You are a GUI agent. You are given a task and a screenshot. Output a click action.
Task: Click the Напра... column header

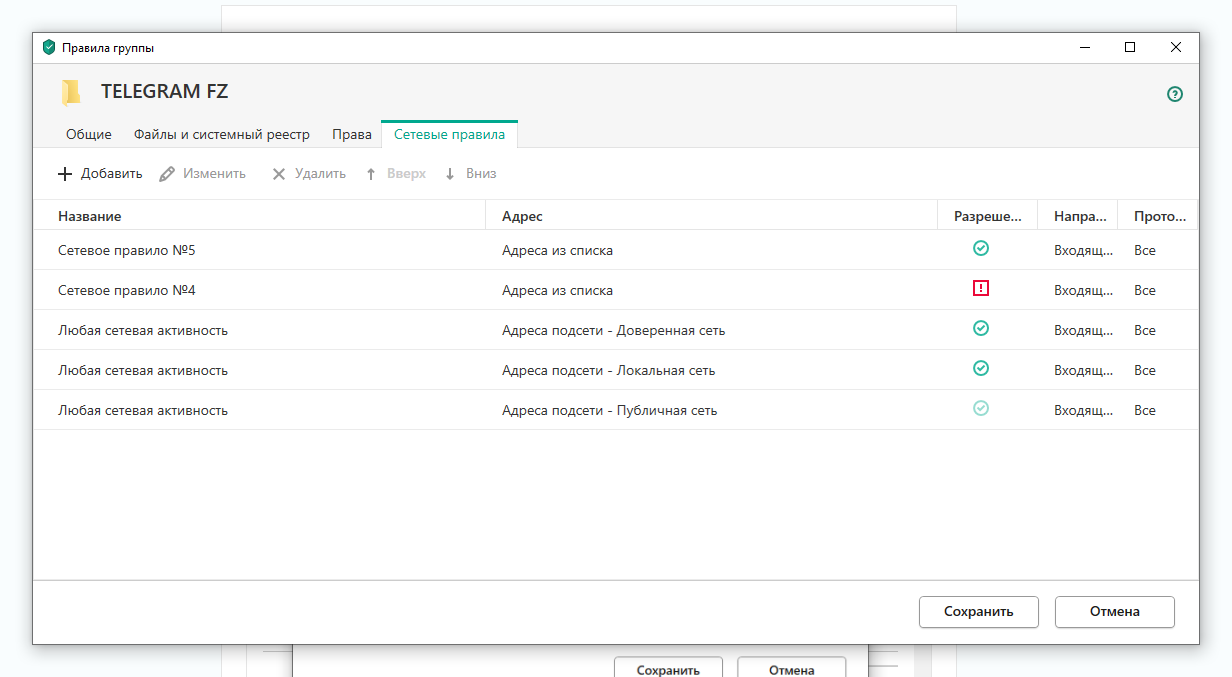[1078, 216]
